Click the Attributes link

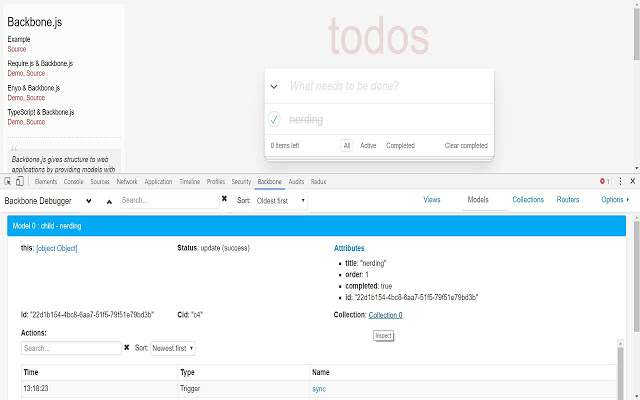(x=349, y=248)
